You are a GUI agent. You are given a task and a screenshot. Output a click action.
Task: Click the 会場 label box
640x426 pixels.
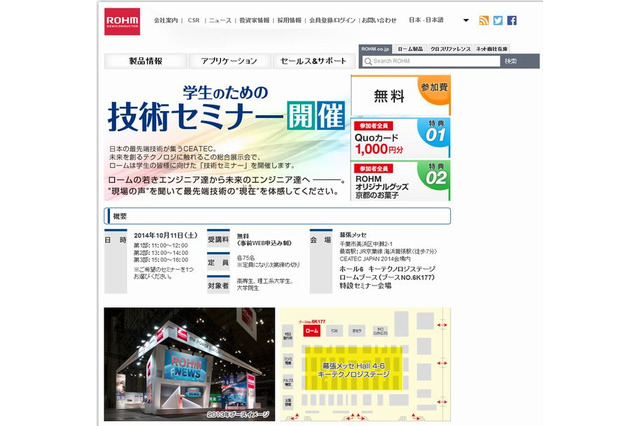point(321,261)
